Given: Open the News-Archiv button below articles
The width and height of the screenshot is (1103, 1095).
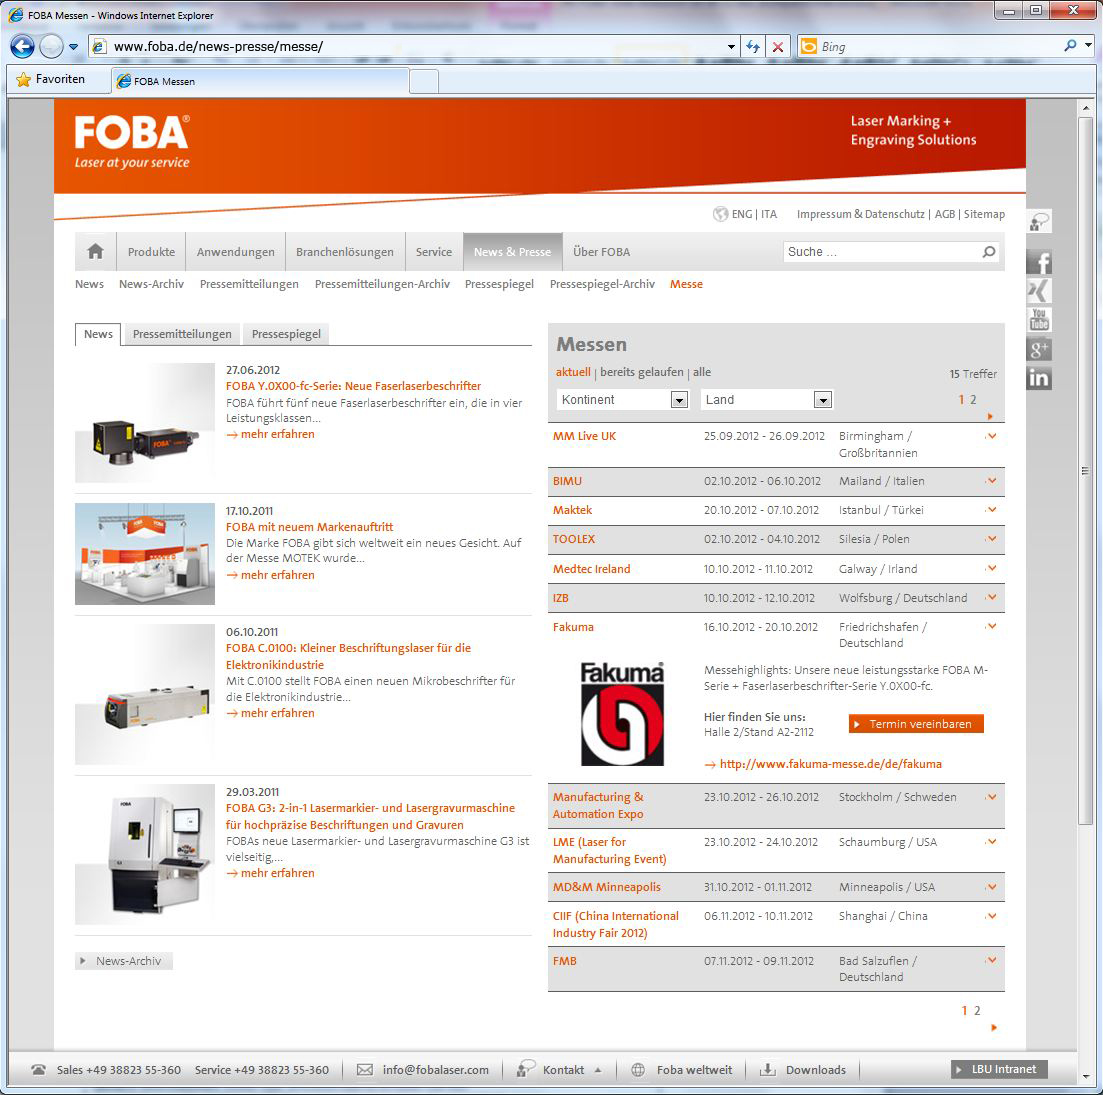Looking at the screenshot, I should (x=124, y=961).
